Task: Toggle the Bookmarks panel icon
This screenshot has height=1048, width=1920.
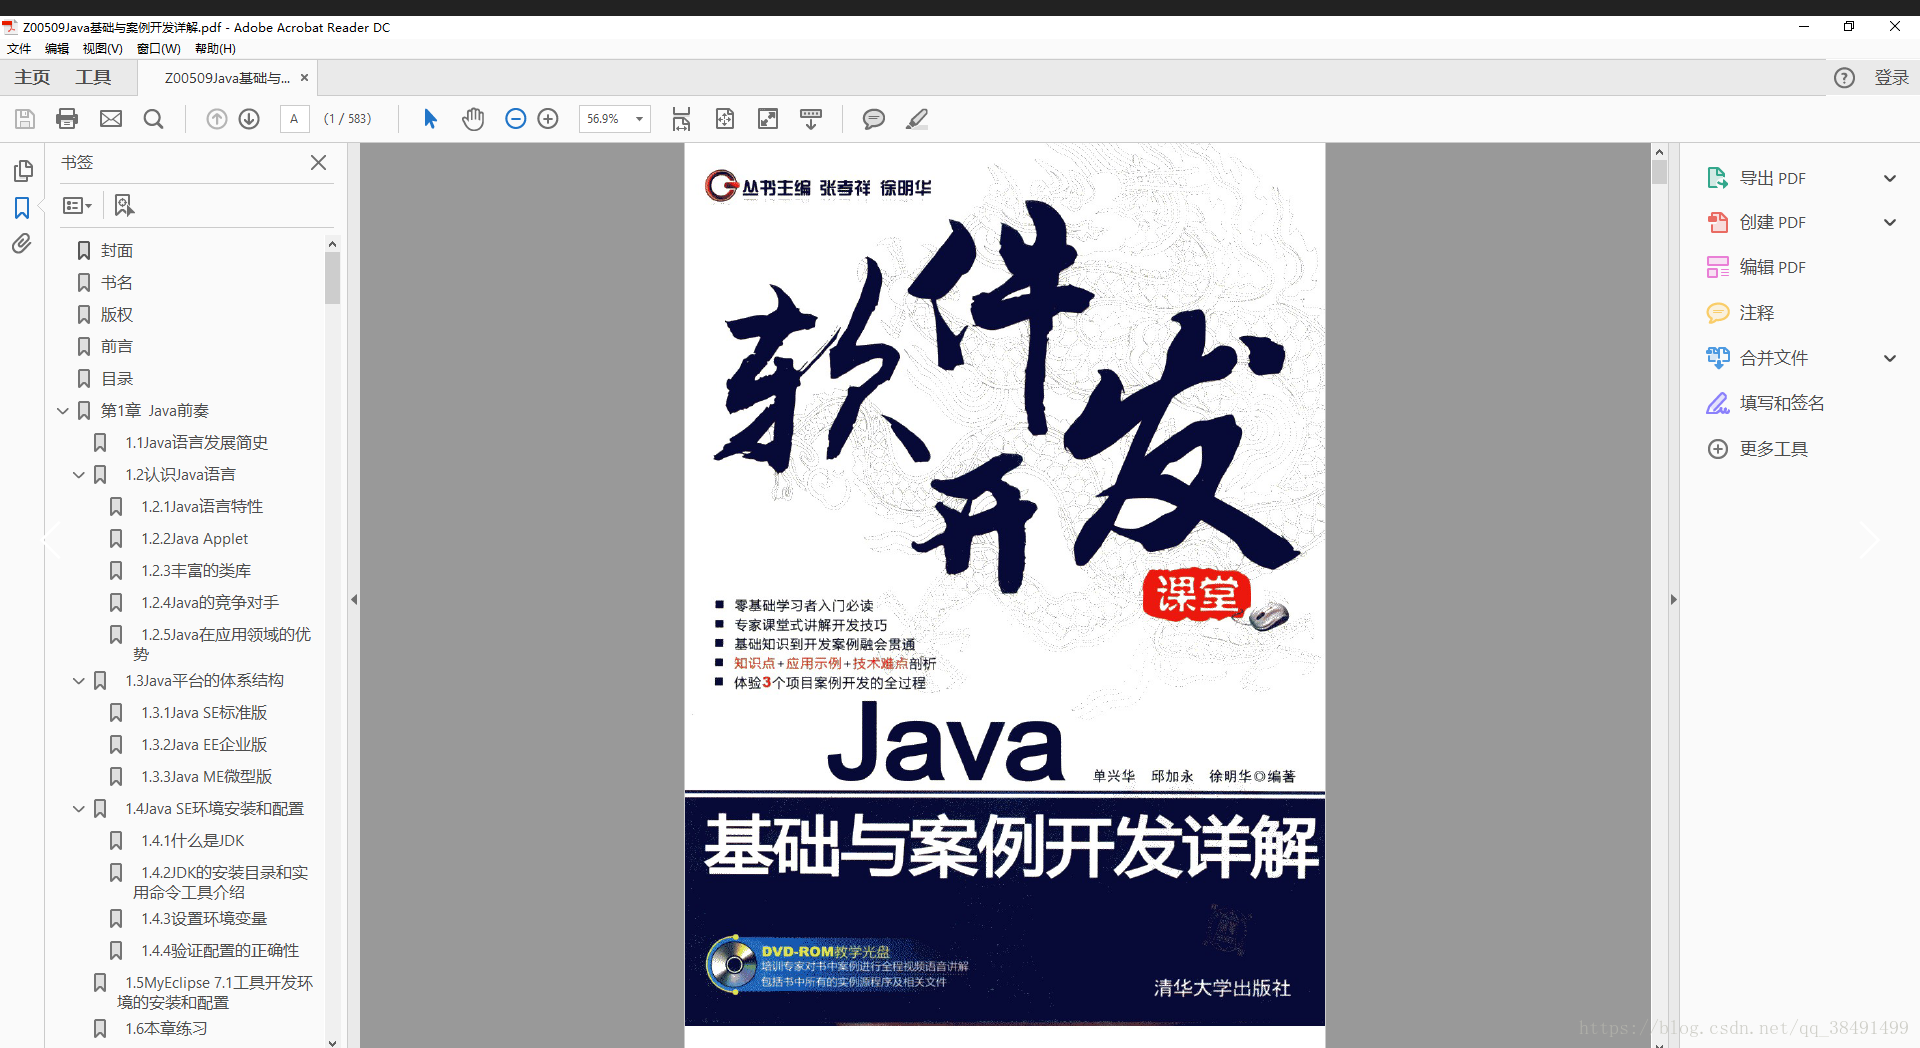Action: pyautogui.click(x=22, y=208)
